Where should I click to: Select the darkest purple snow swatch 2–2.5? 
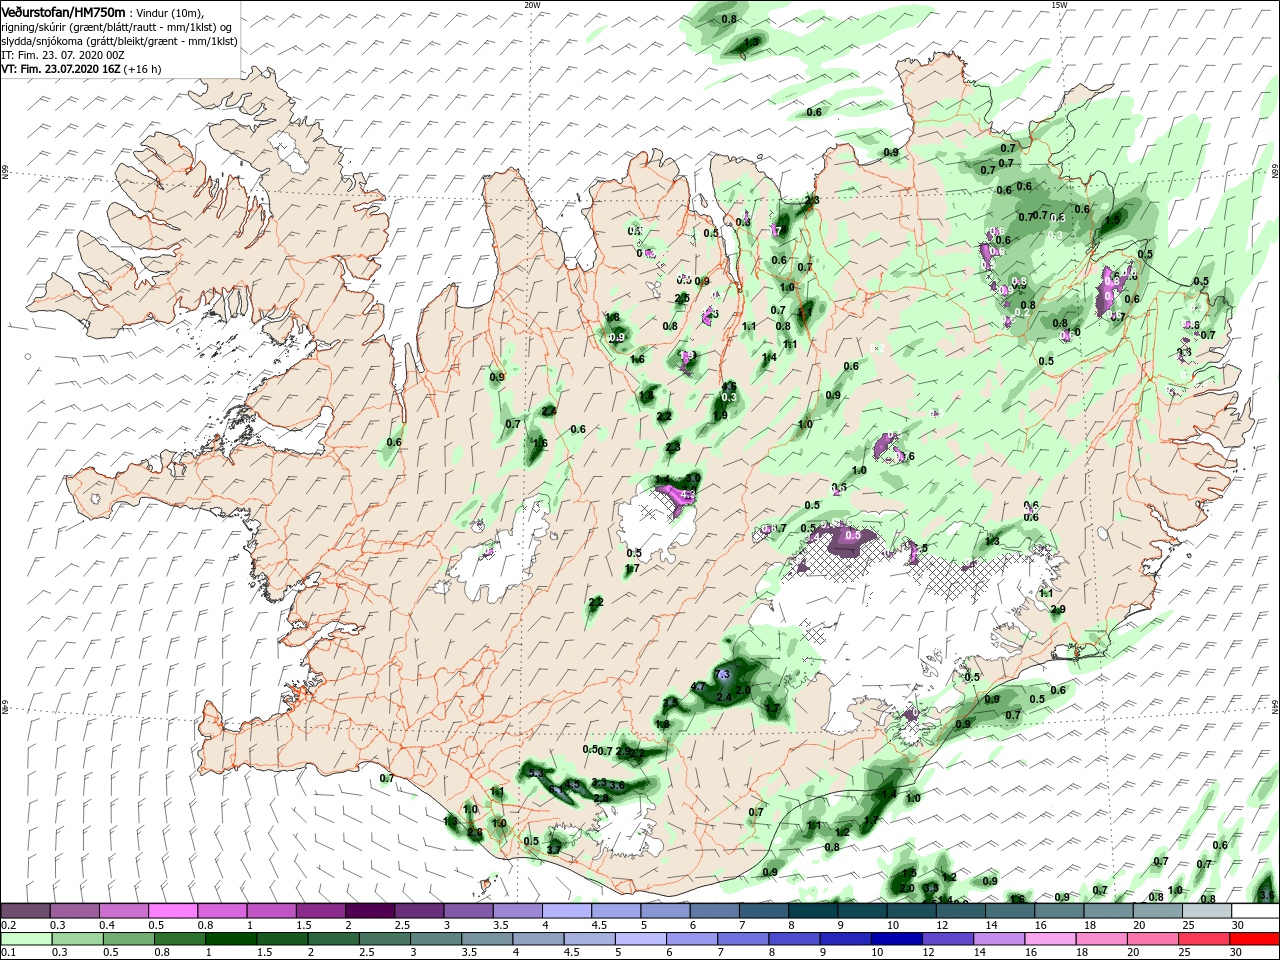pyautogui.click(x=369, y=911)
